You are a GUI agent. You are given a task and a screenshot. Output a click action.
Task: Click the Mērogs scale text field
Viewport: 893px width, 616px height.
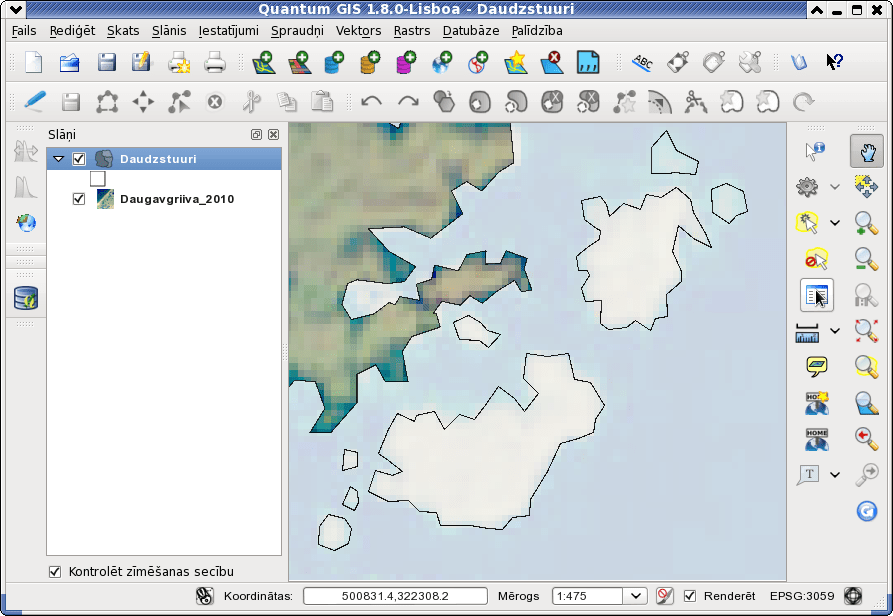pos(588,596)
